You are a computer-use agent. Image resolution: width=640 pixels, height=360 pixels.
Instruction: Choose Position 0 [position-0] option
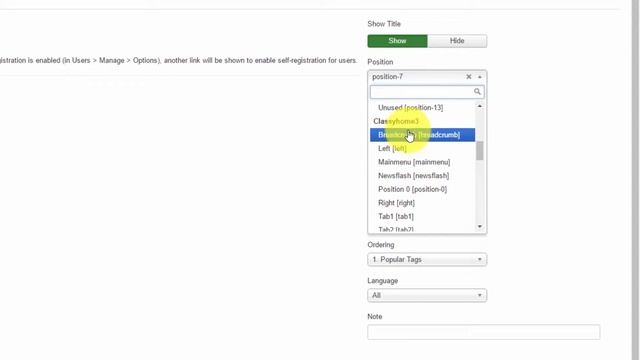point(422,189)
